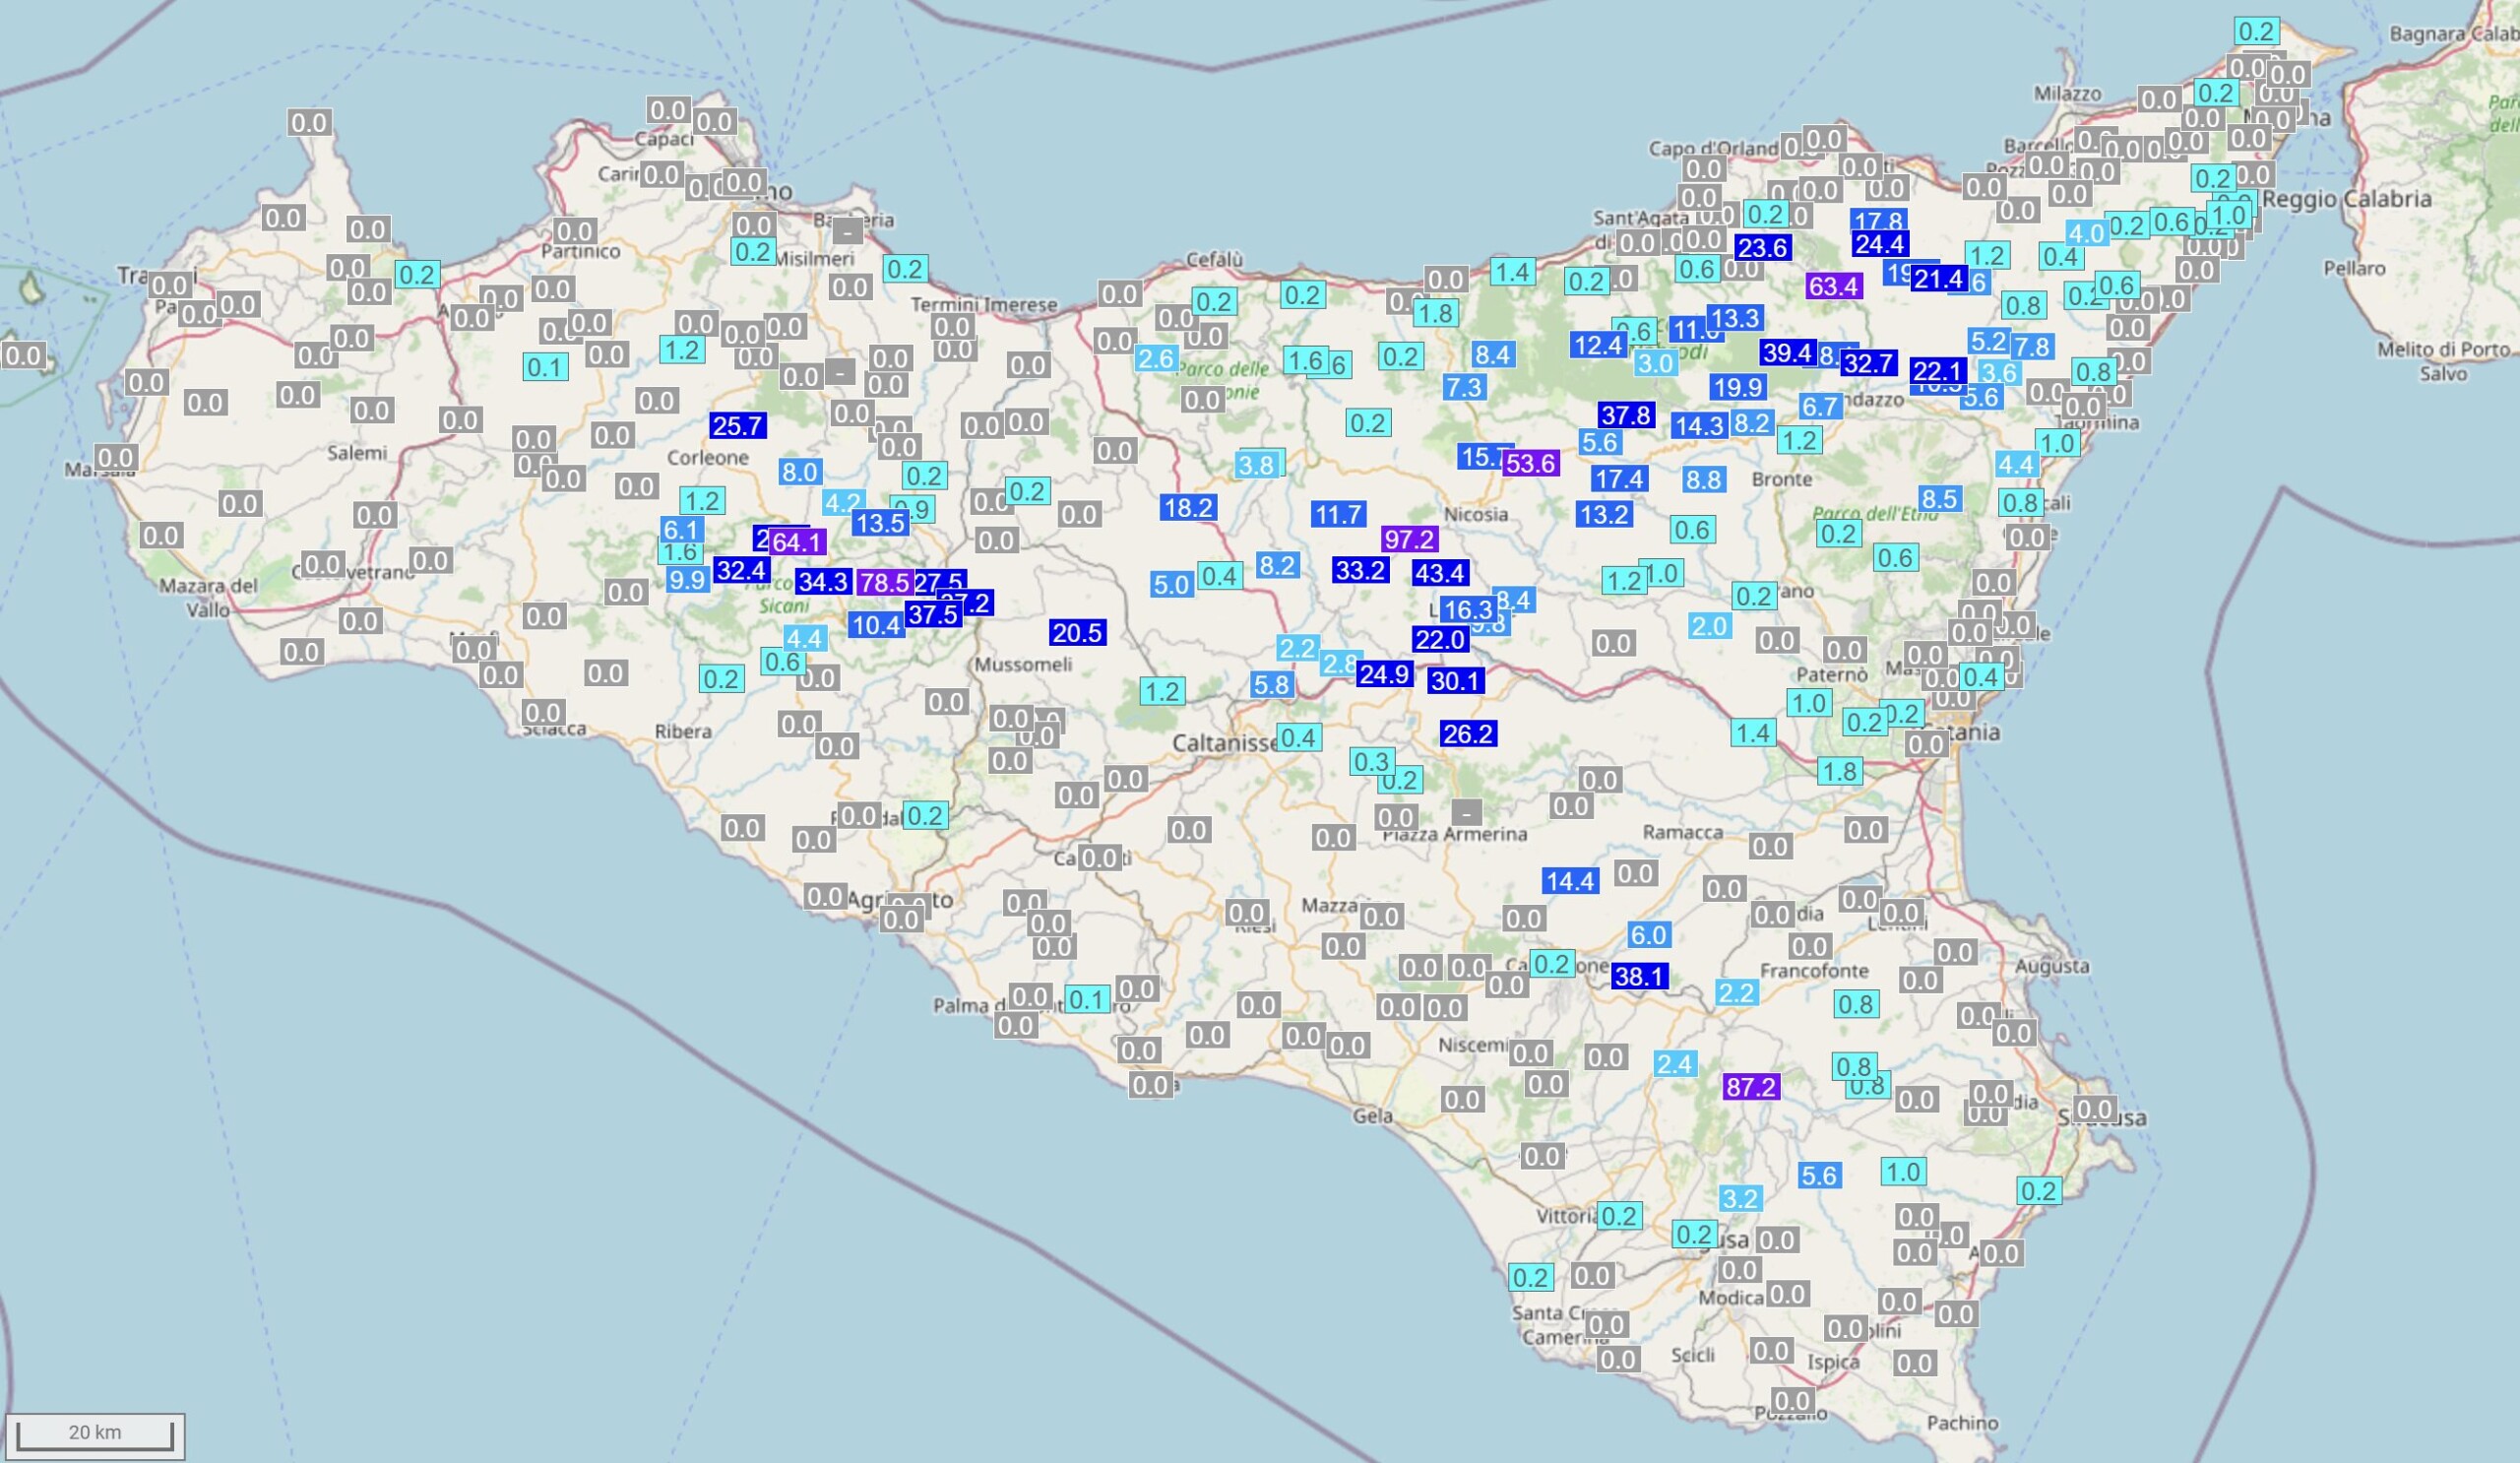
Task: Open the 78.5 purple station label
Action: [883, 582]
